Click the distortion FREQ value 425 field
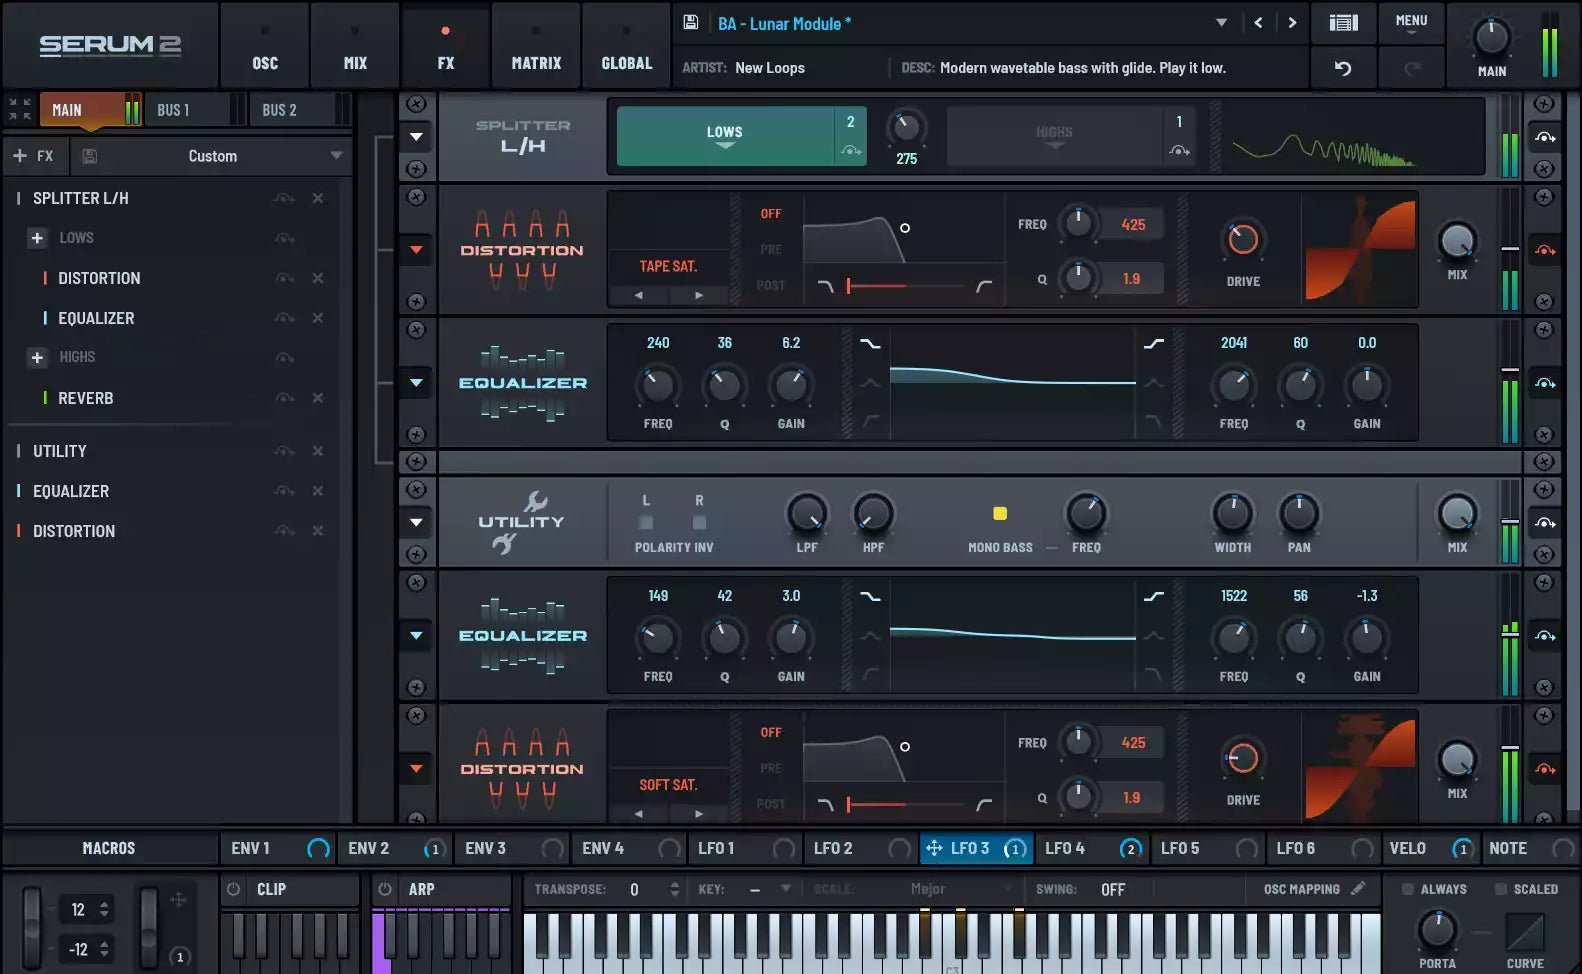 [x=1132, y=225]
